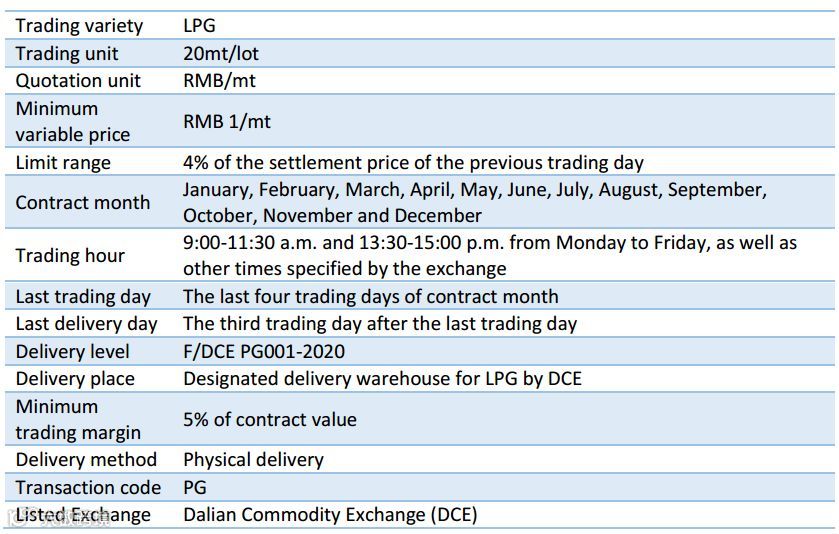The height and width of the screenshot is (534, 839).
Task: Select the 'F/DCE PG001-2020' delivery level value
Action: coord(264,352)
